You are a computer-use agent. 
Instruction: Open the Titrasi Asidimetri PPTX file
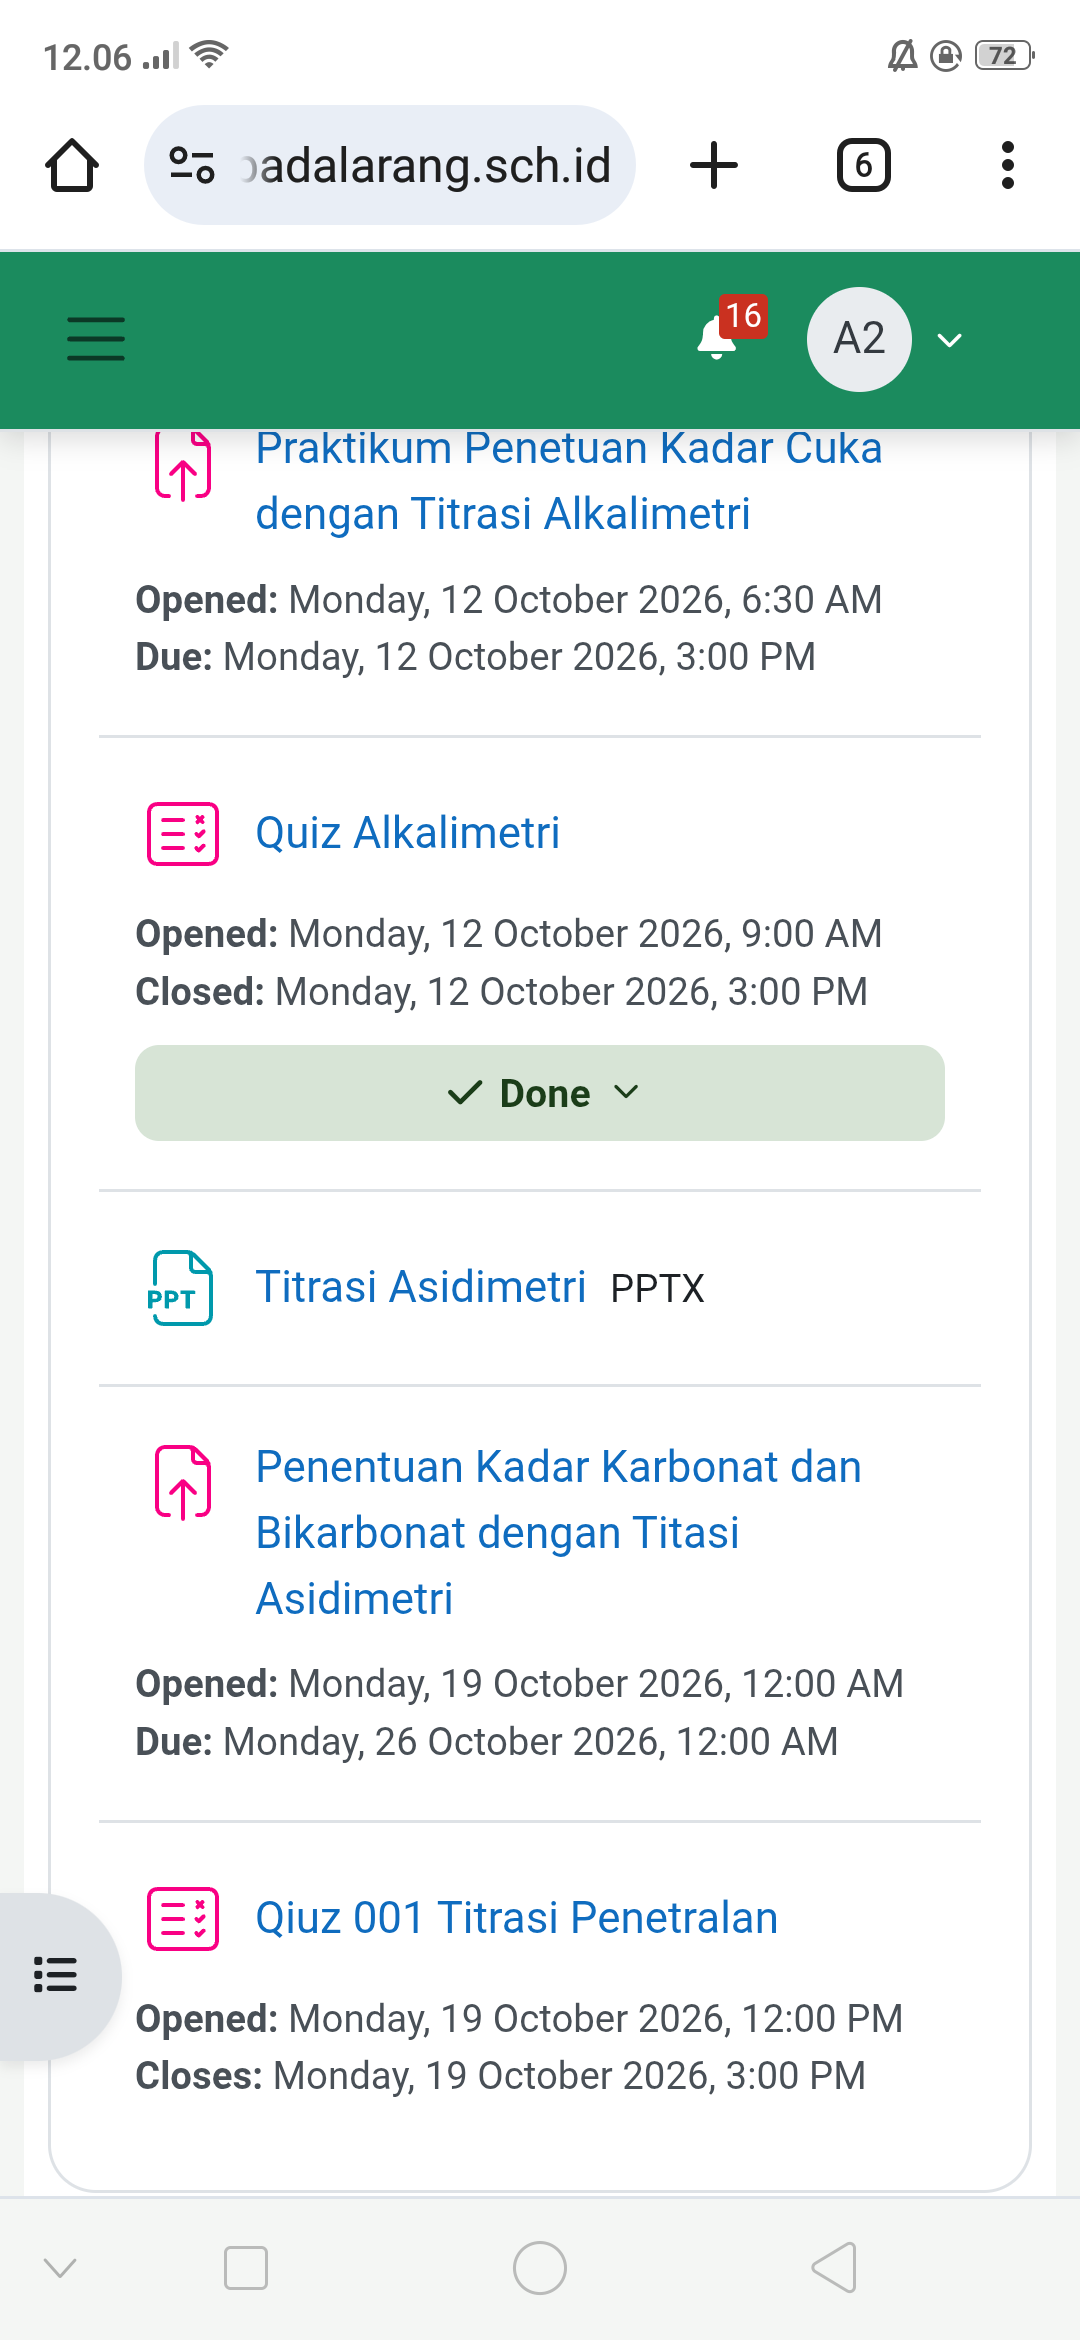(x=421, y=1287)
